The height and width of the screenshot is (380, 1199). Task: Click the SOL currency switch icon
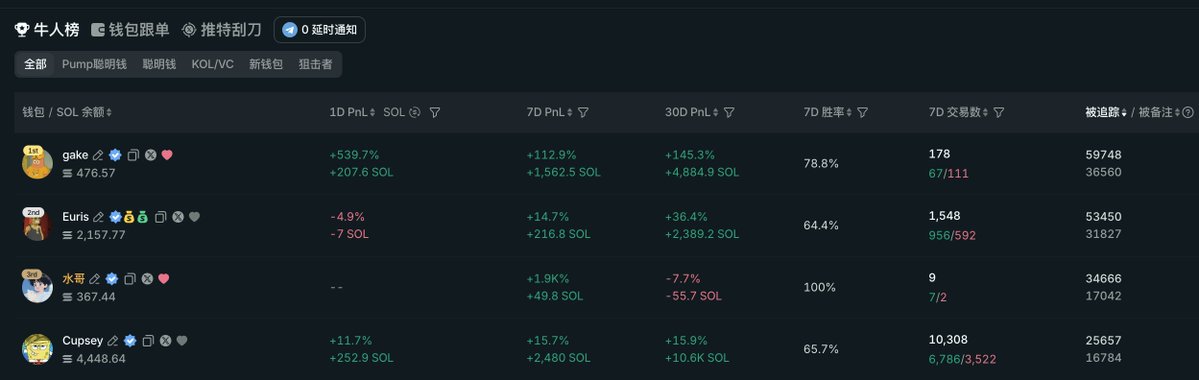414,112
